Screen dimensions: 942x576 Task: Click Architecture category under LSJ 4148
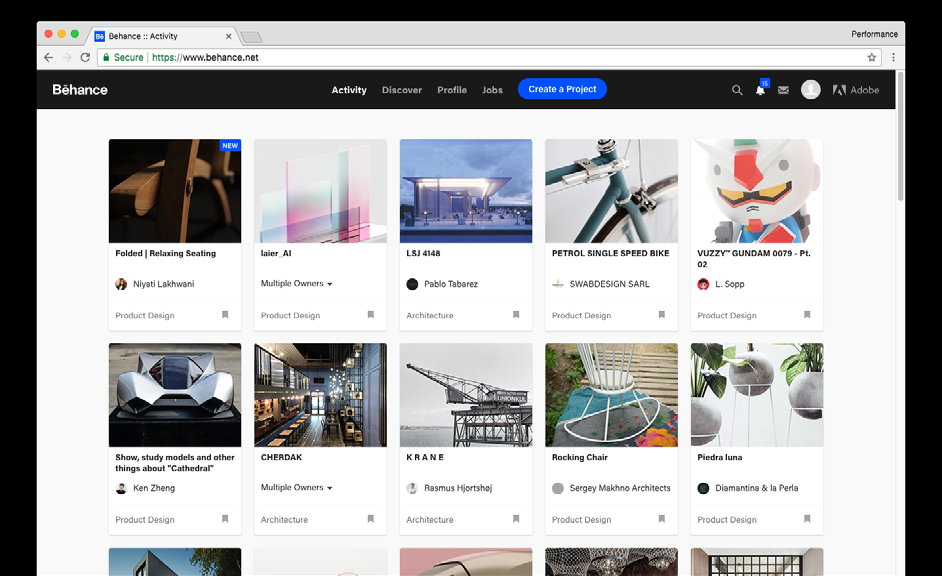point(430,315)
